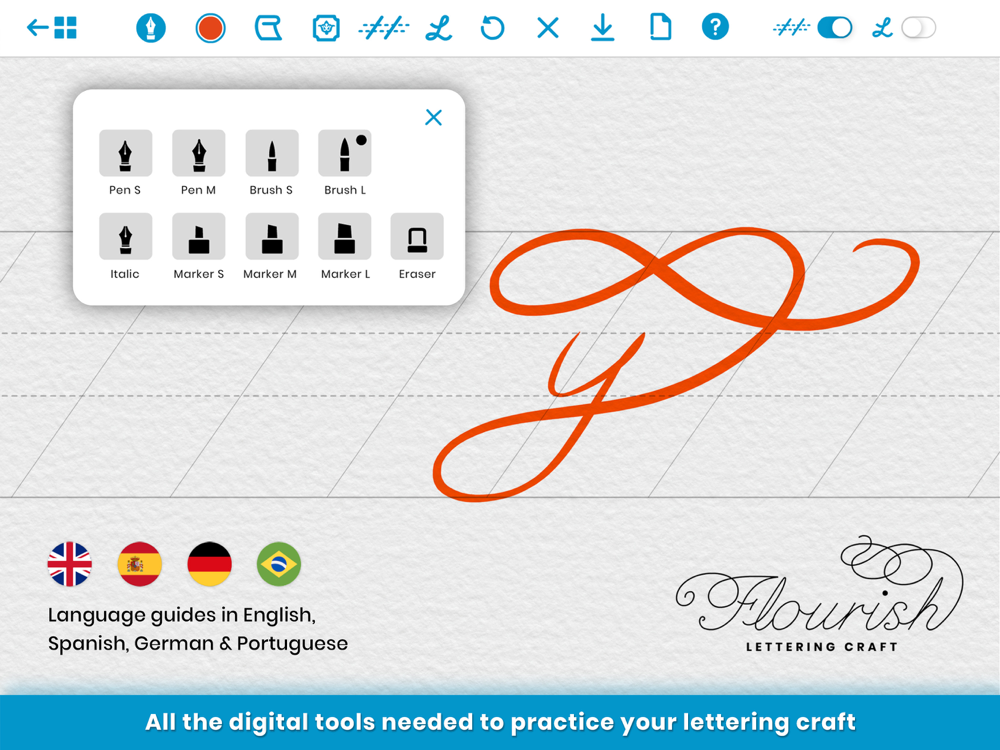Open the grid gallery view icon

pos(66,27)
